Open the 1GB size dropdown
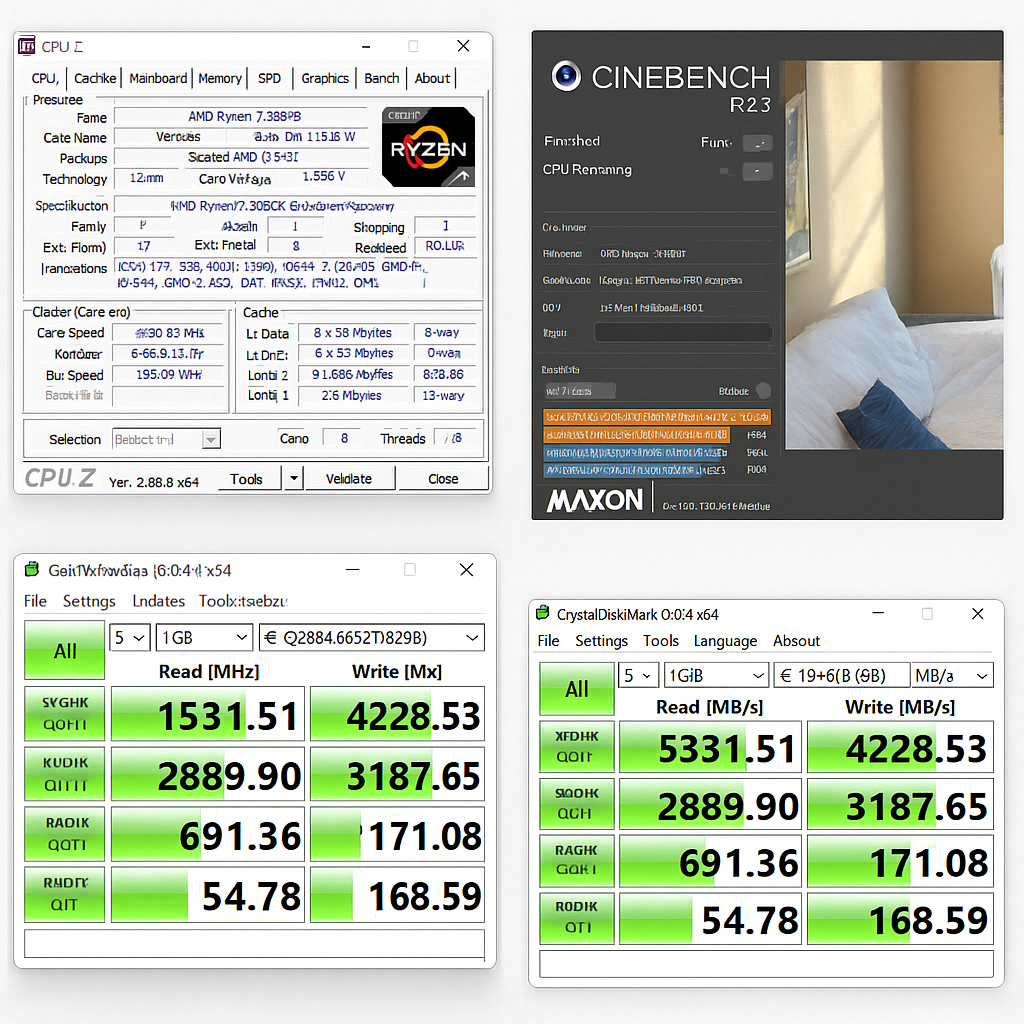 pyautogui.click(x=204, y=637)
